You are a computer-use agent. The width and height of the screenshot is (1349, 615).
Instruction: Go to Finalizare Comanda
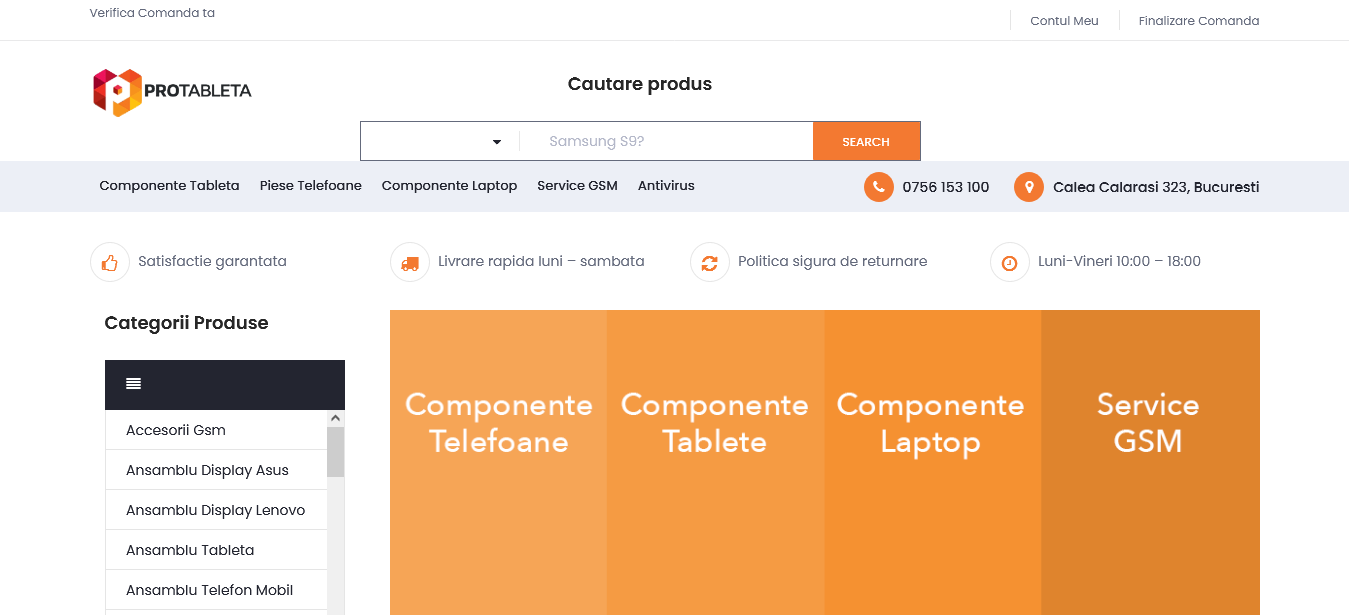tap(1199, 21)
